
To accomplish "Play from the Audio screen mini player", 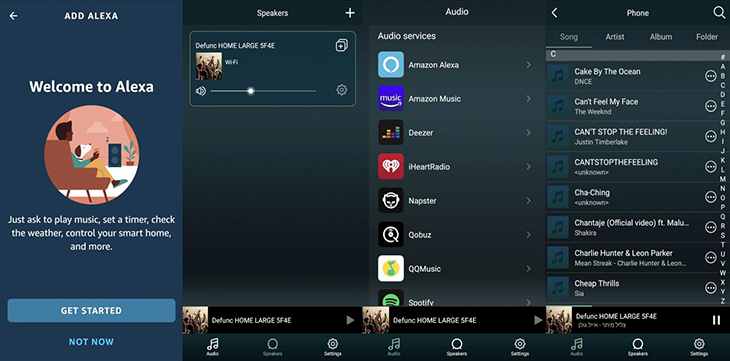I will (x=538, y=320).
